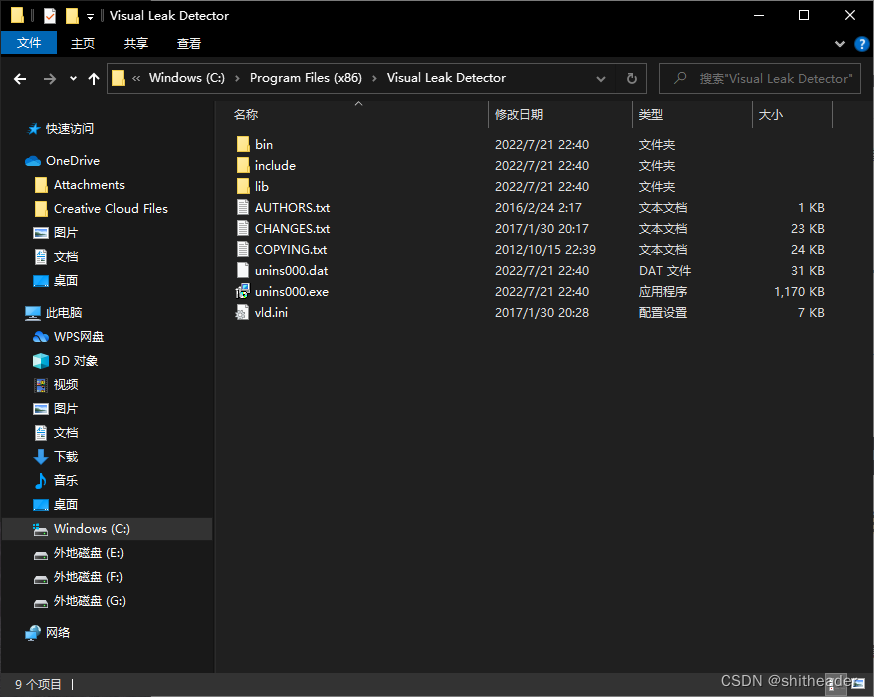874x697 pixels.
Task: Show hidden breadcrumb path with double chevron
Action: pos(136,79)
